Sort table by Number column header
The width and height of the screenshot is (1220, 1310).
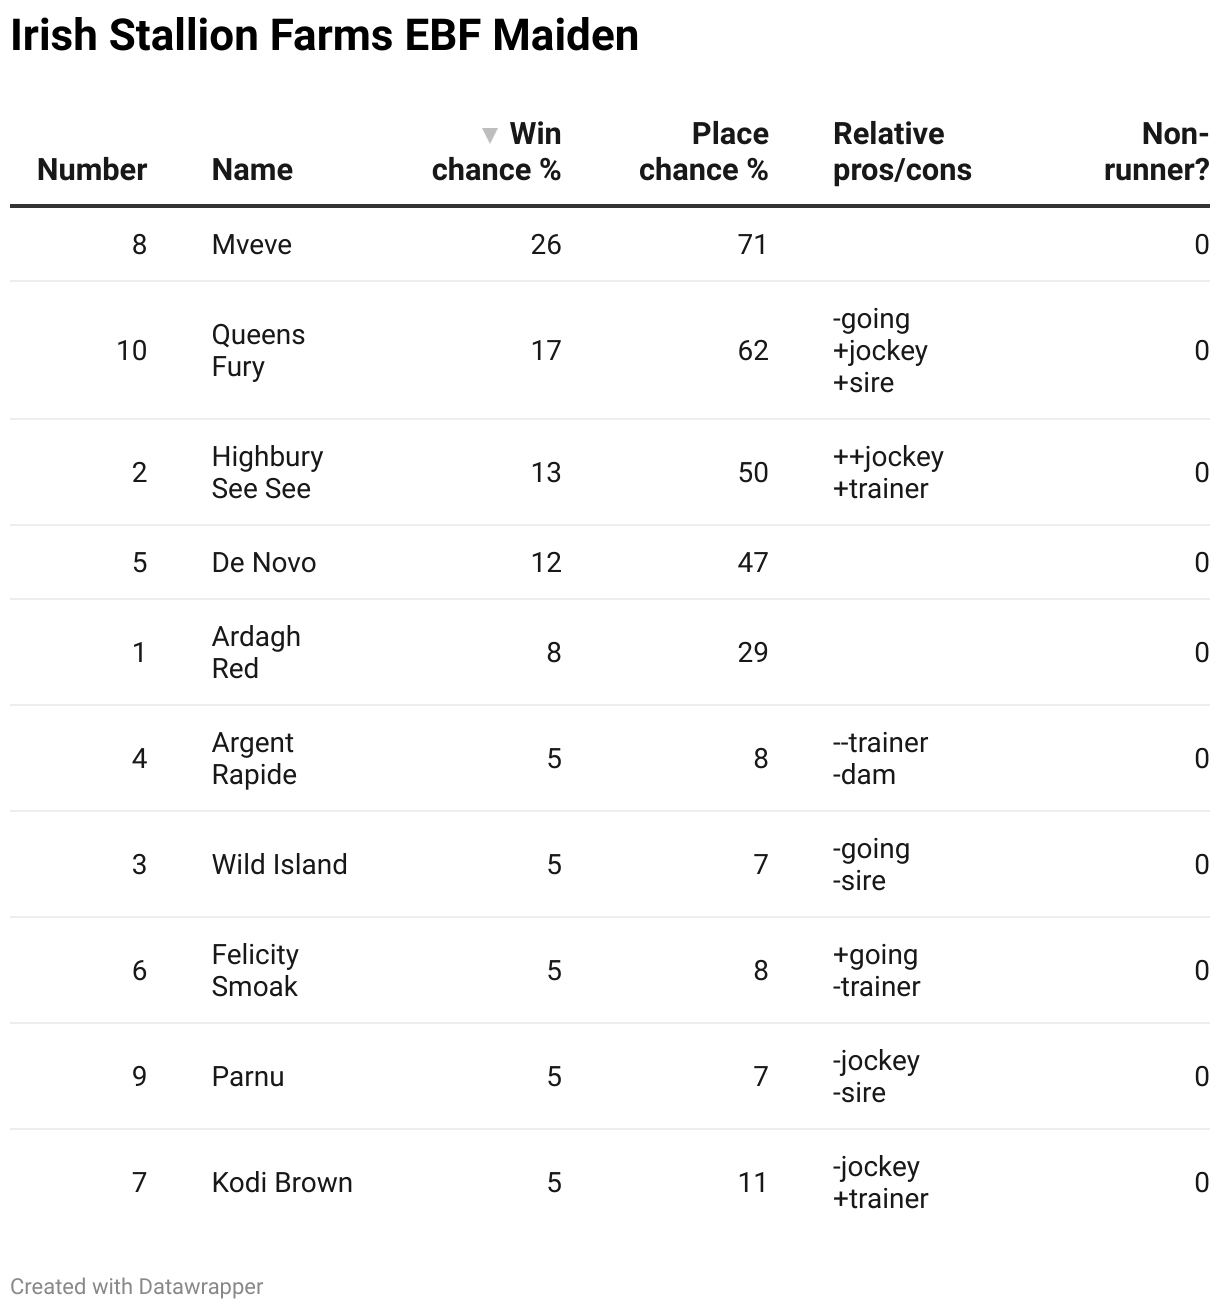point(92,169)
